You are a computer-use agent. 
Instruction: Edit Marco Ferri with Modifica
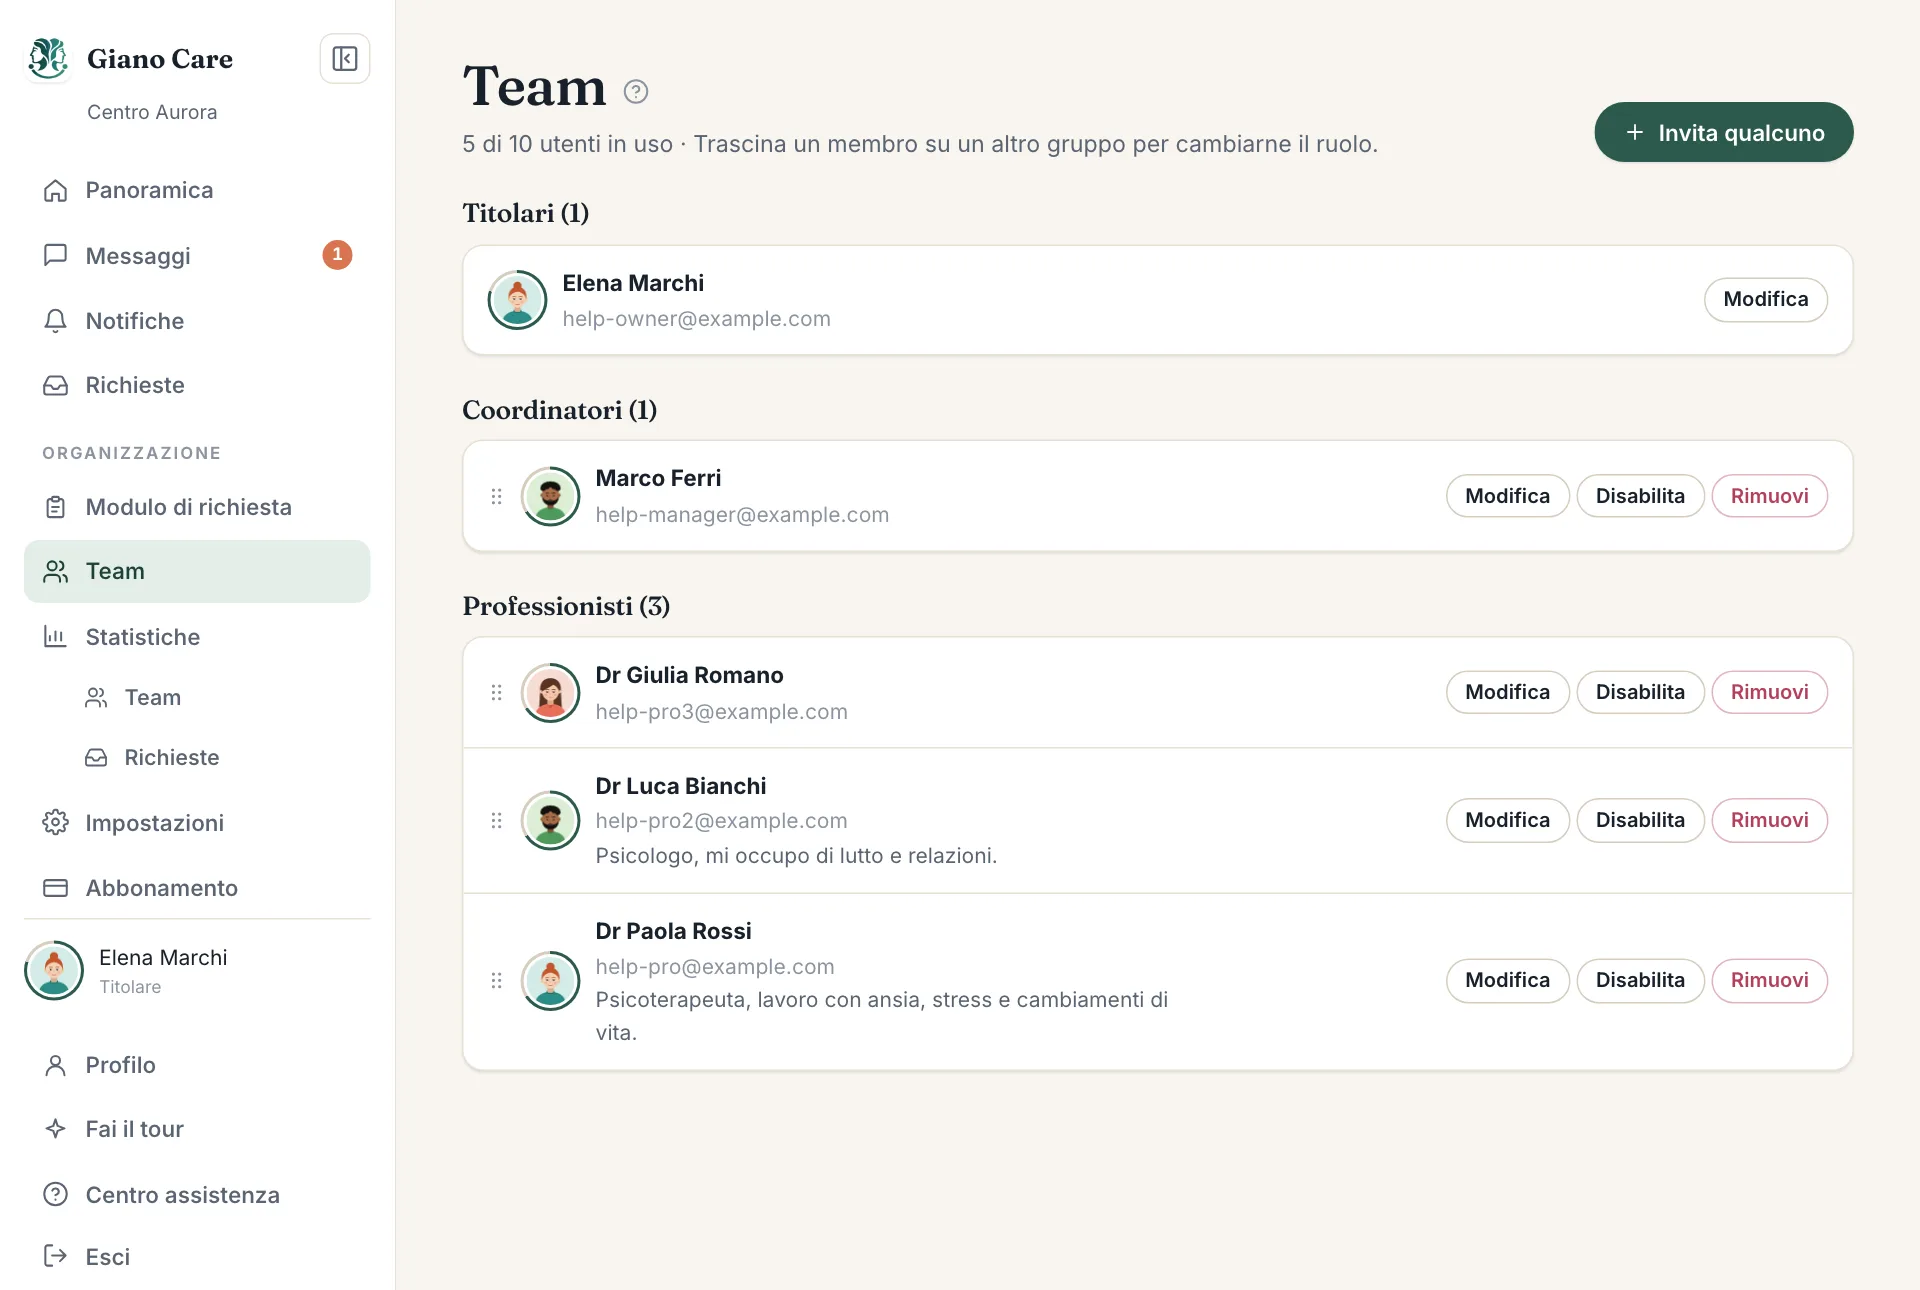pos(1507,496)
